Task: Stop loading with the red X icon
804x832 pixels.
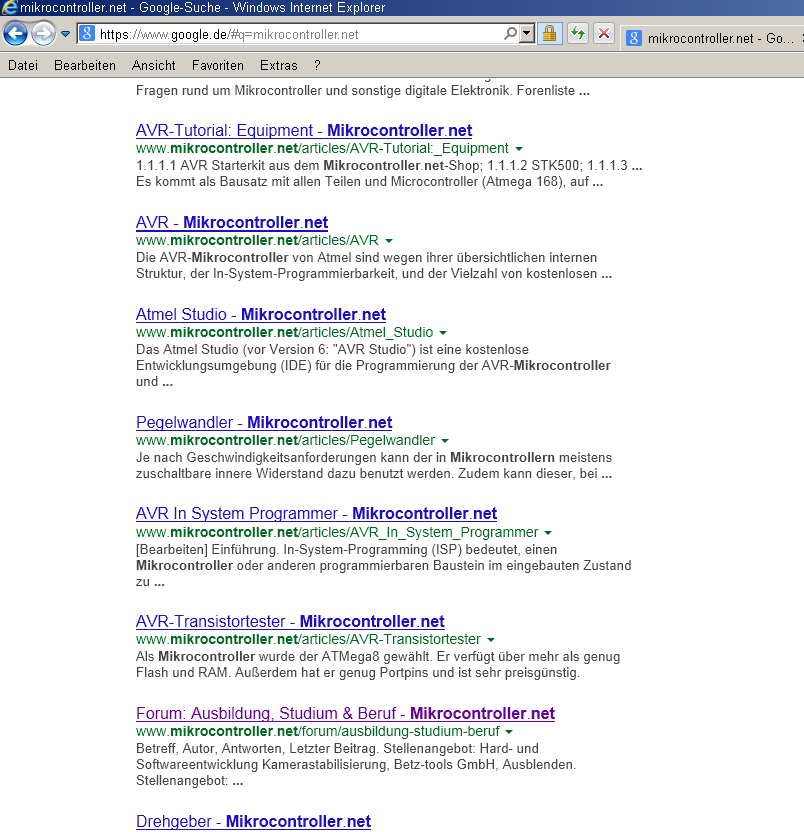Action: point(603,34)
